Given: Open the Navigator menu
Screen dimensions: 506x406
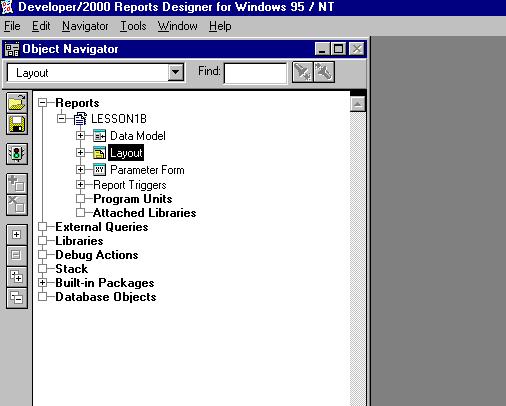Looking at the screenshot, I should click(85, 26).
